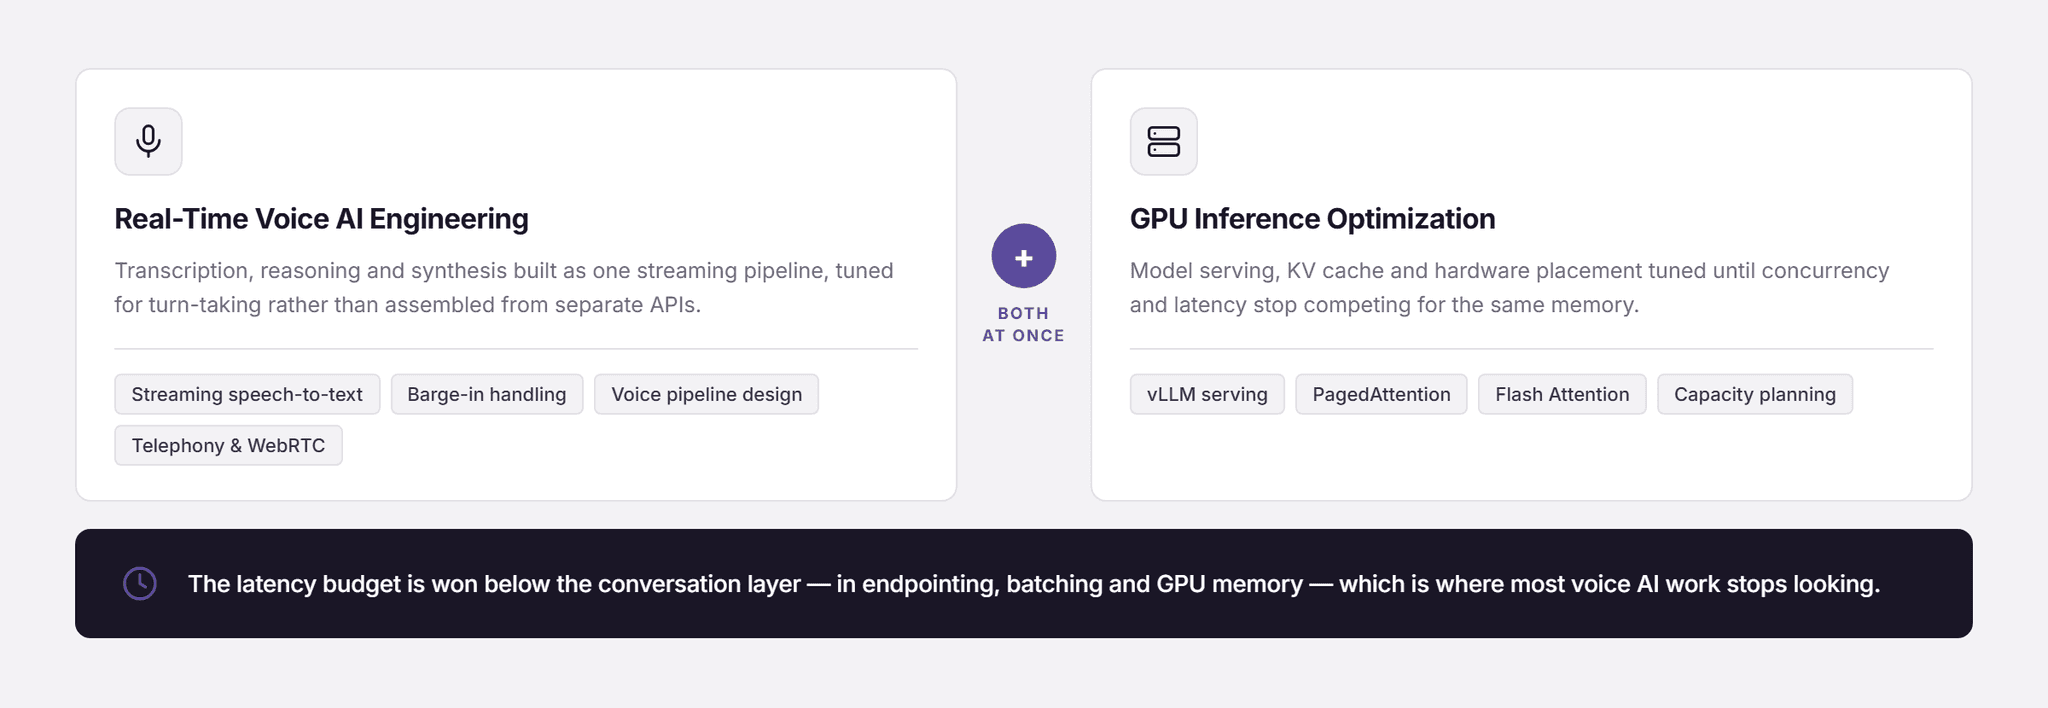Select the vLLM serving tag
This screenshot has height=708, width=2048.
(x=1207, y=394)
